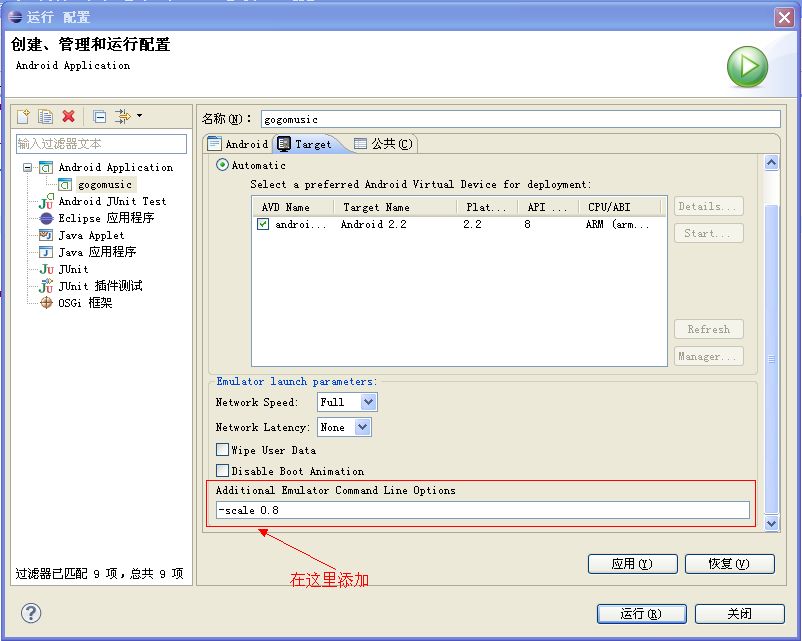Click the Android JUnit Test icon
802x641 pixels.
46,201
